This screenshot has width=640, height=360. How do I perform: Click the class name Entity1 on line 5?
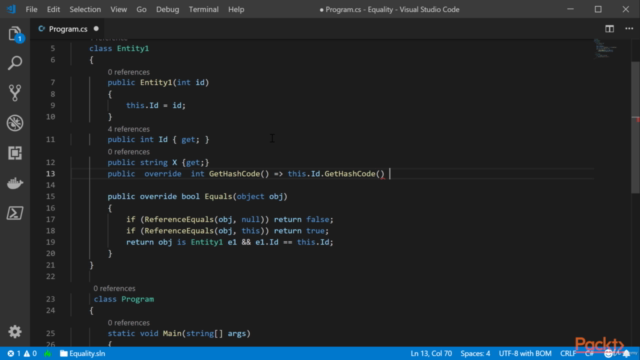pyautogui.click(x=133, y=48)
